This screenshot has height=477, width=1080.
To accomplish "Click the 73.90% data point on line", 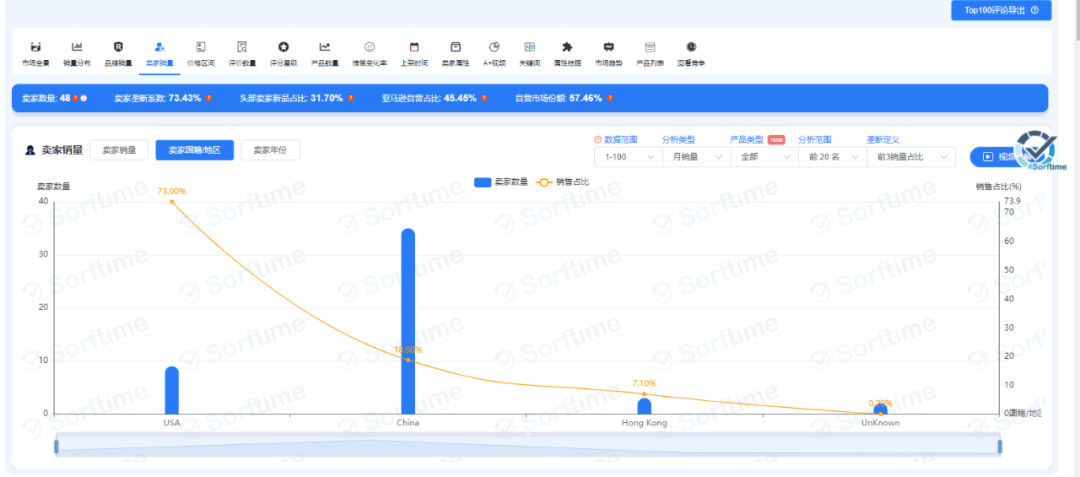I will pos(172,202).
